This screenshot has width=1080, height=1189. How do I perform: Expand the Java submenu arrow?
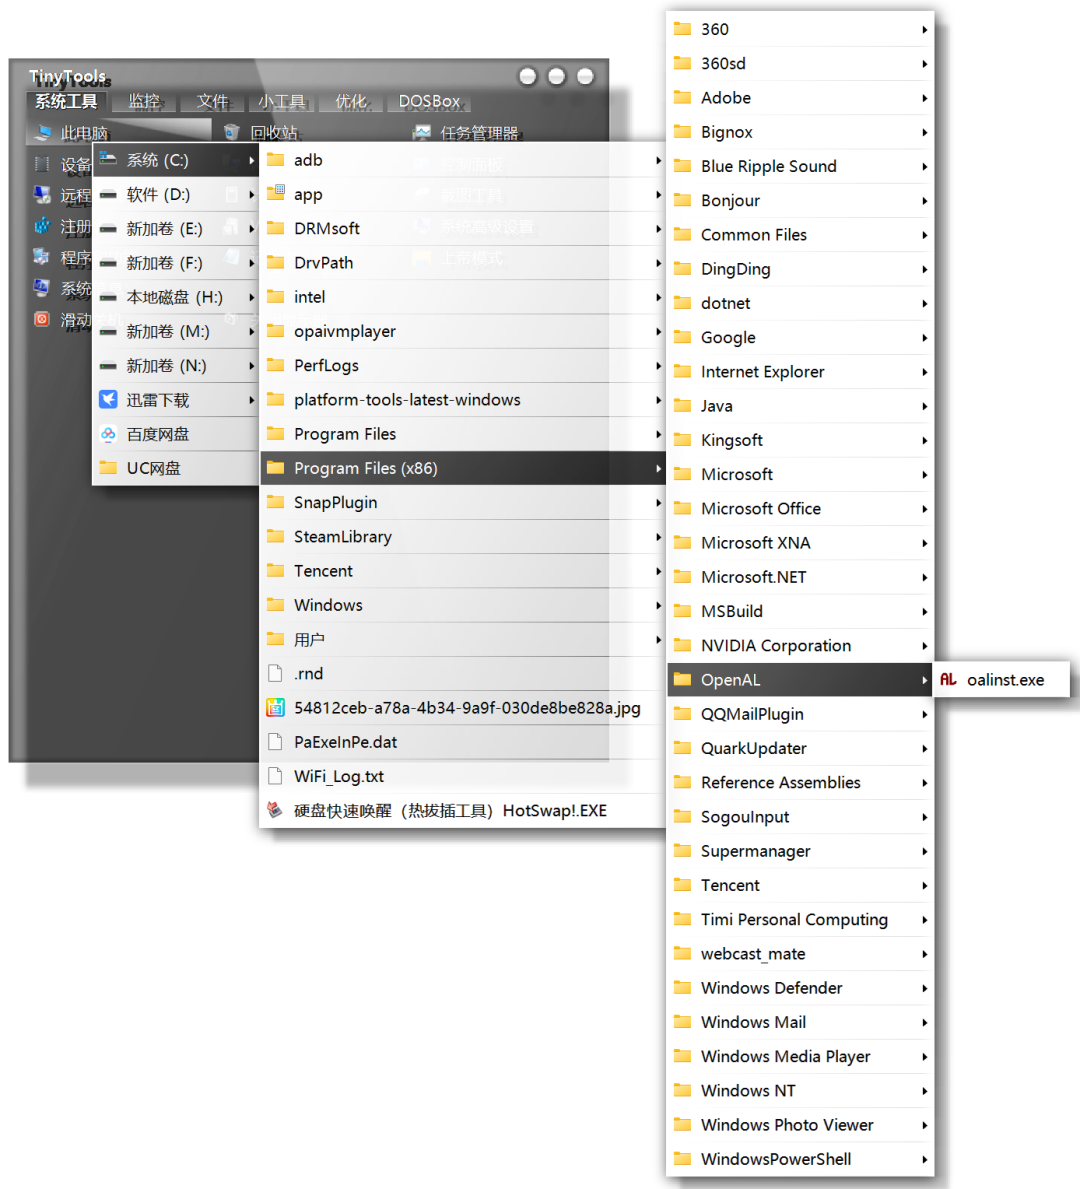click(925, 406)
